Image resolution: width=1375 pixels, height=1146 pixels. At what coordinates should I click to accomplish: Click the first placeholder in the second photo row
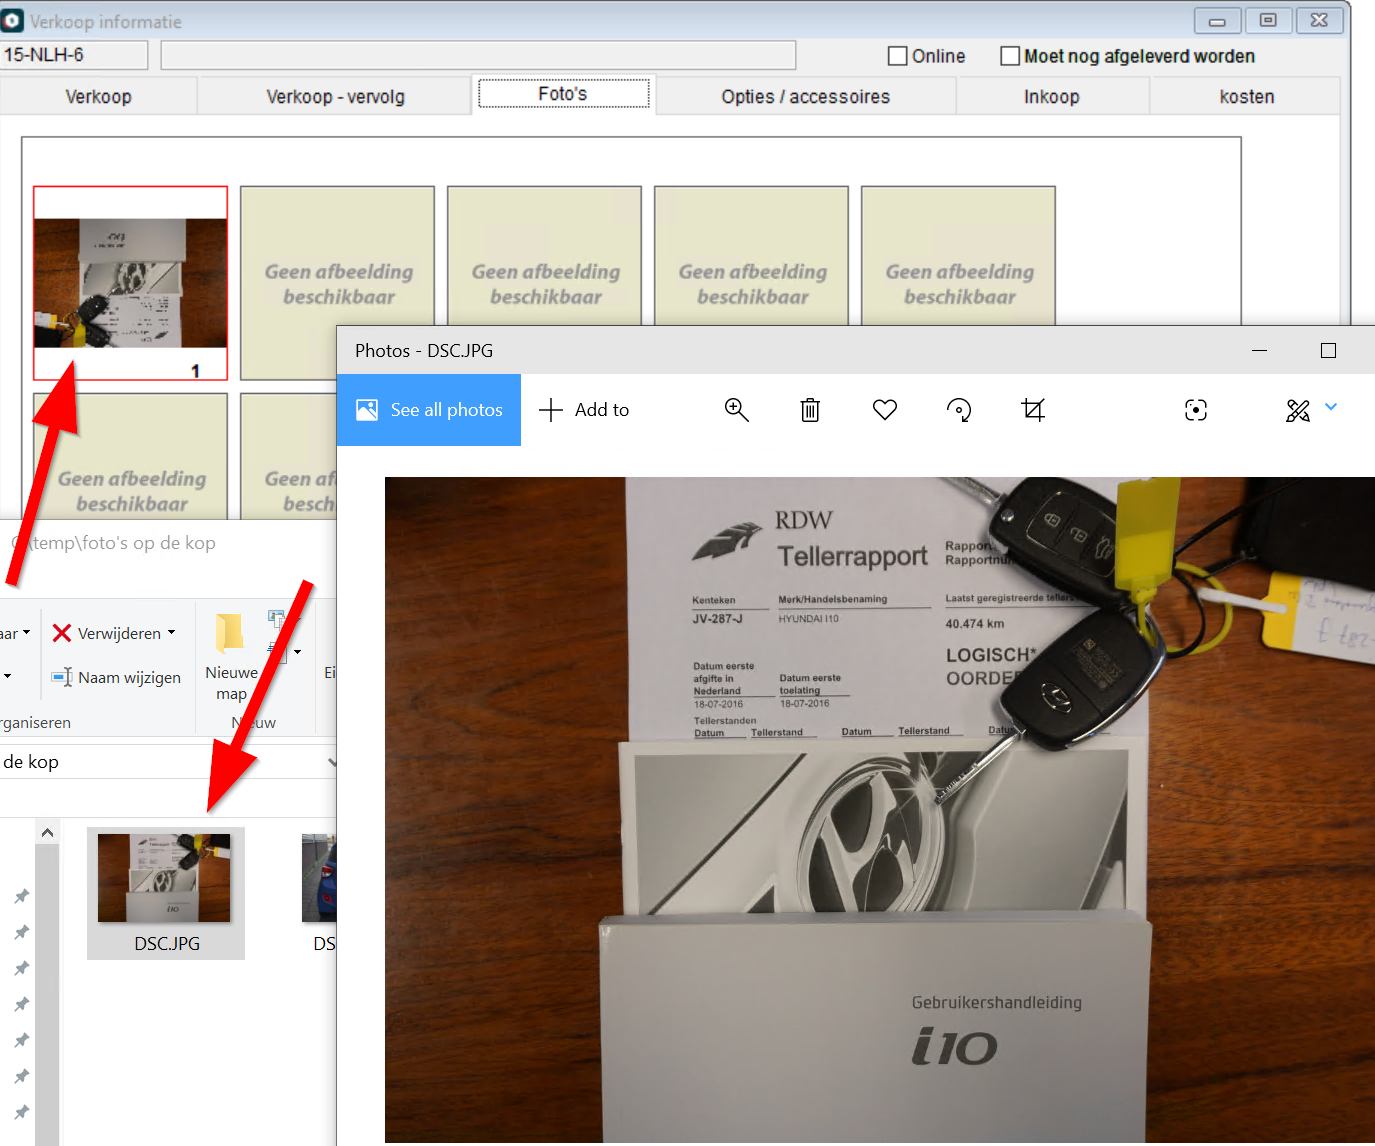(x=130, y=456)
